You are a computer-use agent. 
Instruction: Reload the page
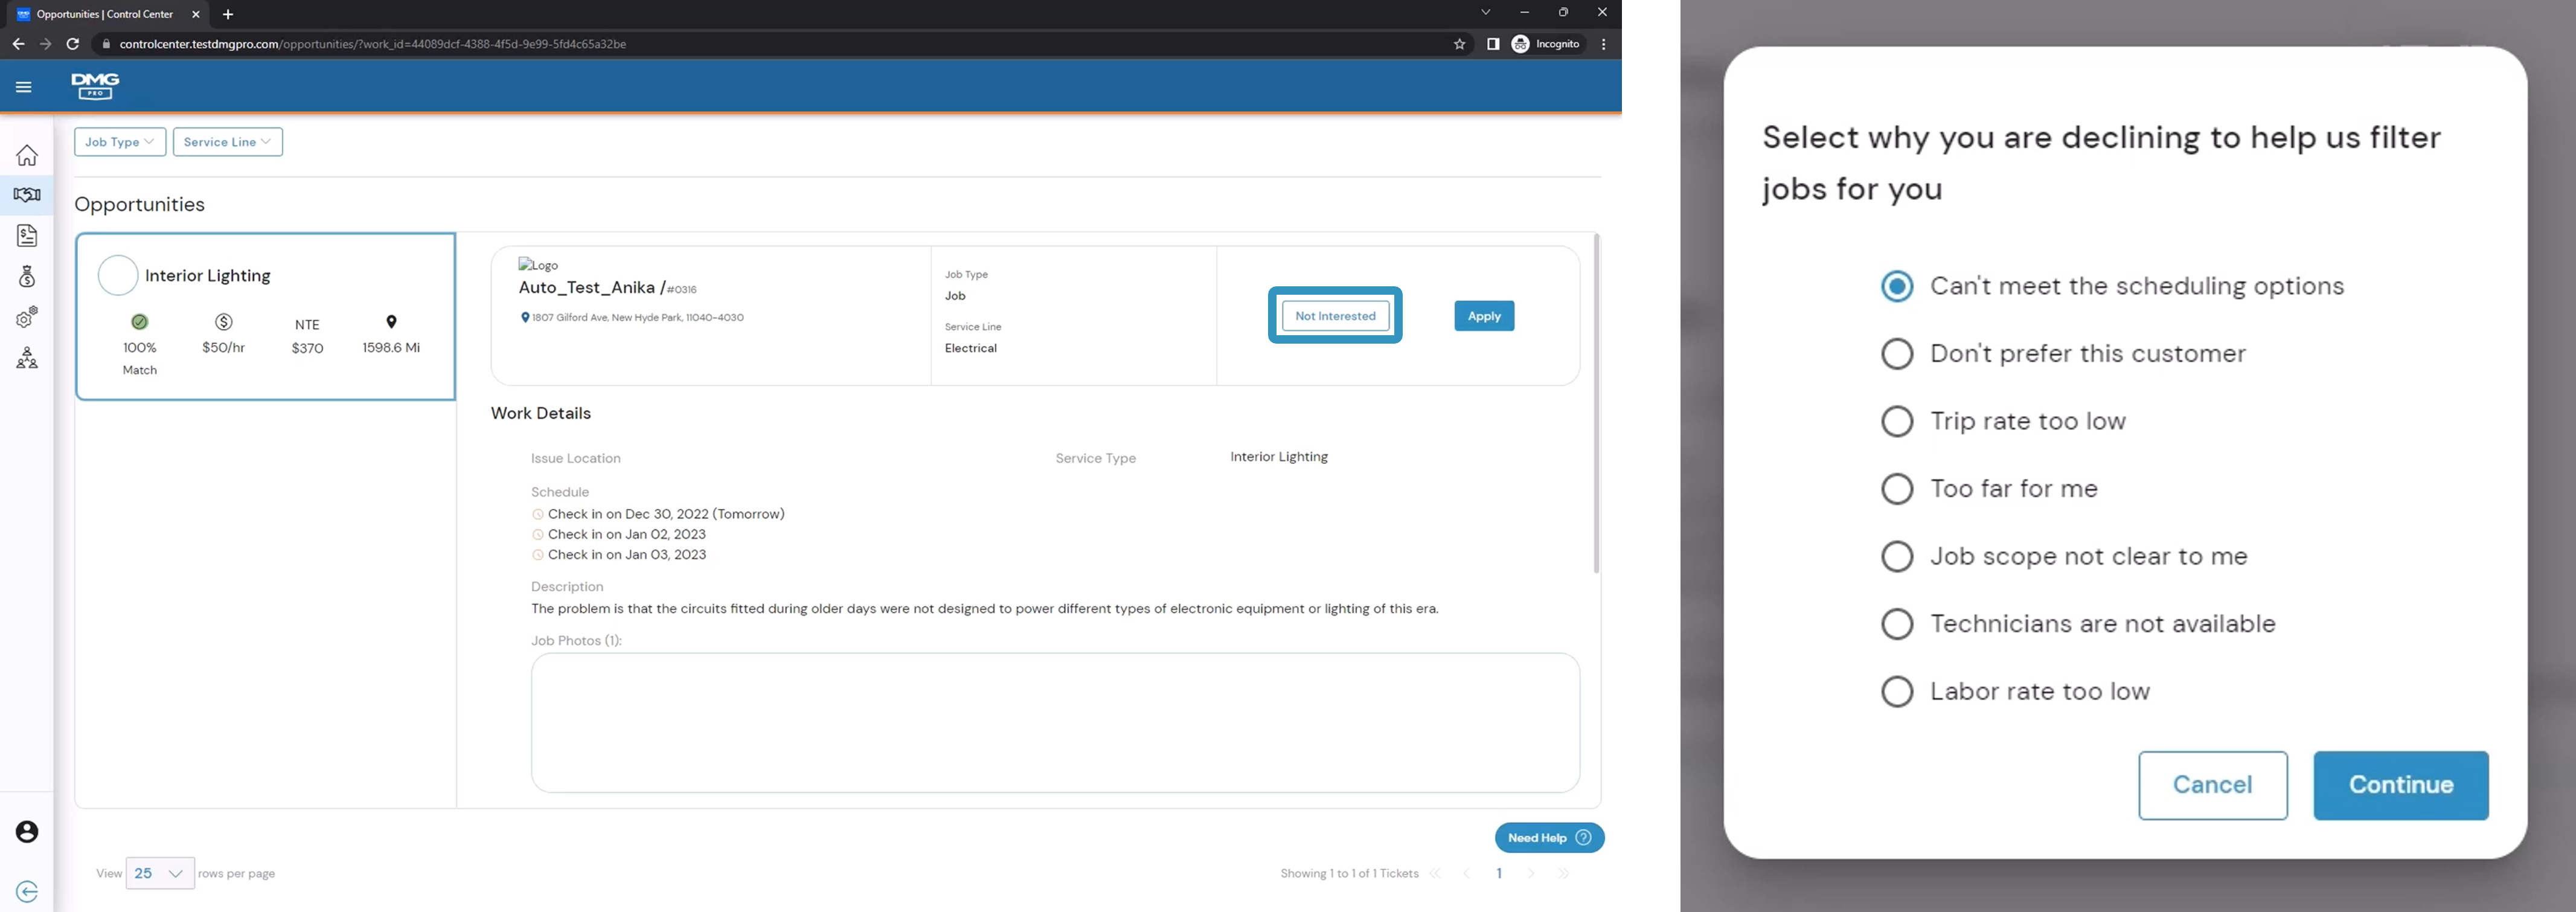tap(72, 44)
